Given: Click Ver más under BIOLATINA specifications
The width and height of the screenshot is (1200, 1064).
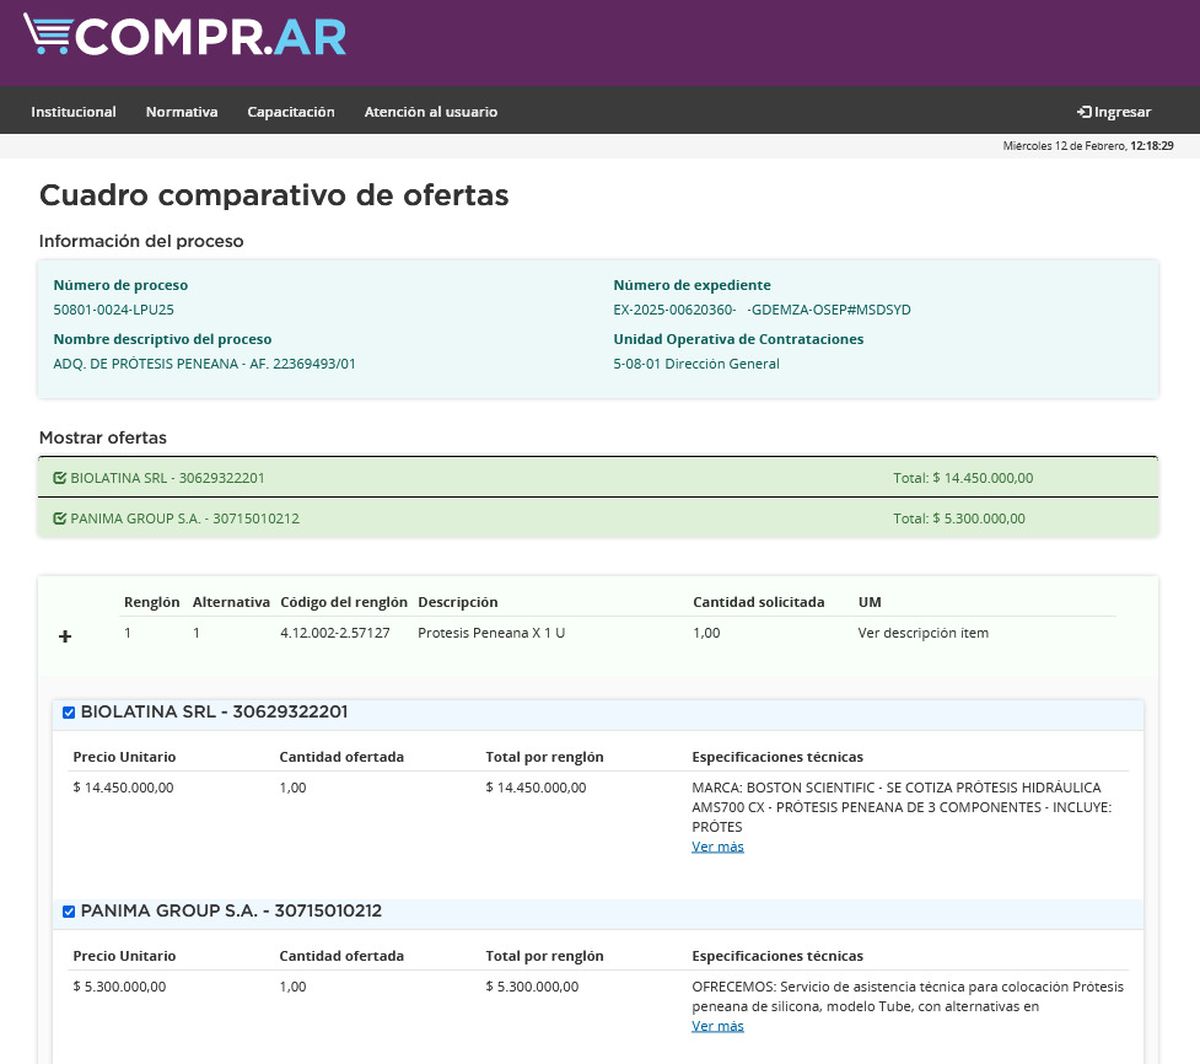Looking at the screenshot, I should click(717, 846).
